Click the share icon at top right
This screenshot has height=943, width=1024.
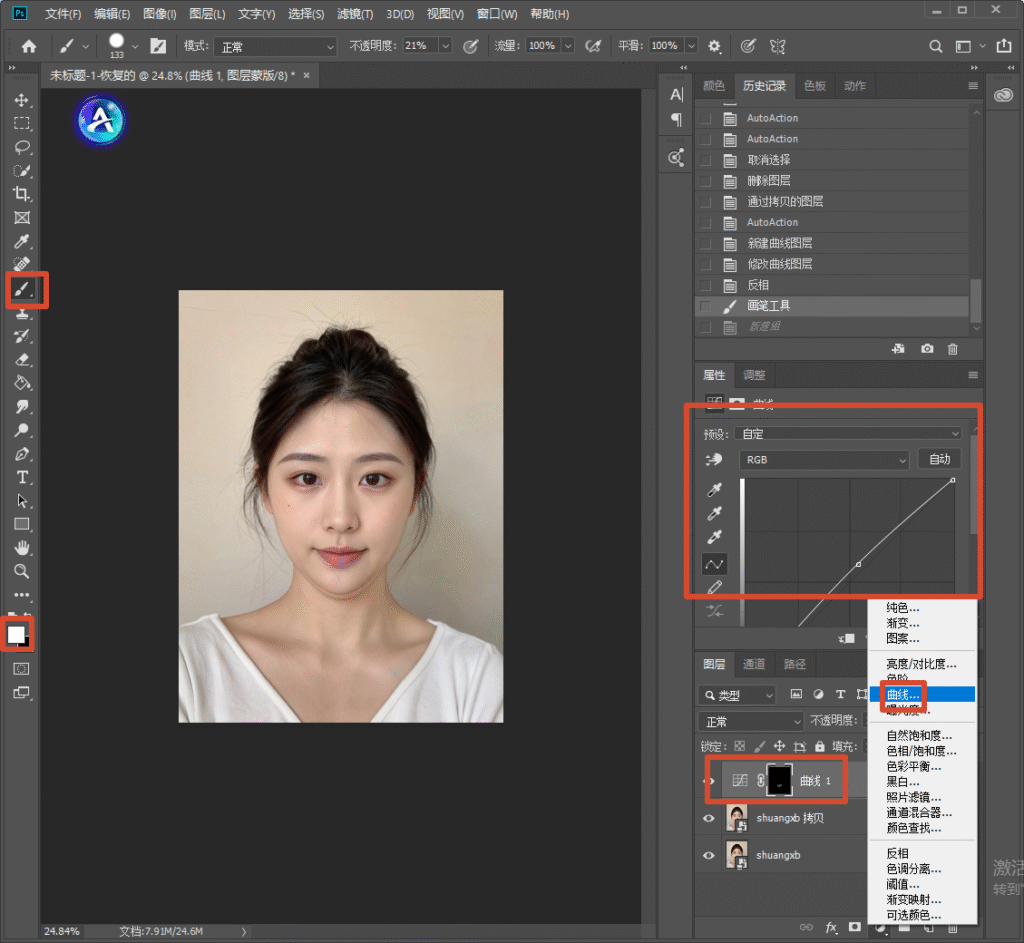pyautogui.click(x=1004, y=46)
